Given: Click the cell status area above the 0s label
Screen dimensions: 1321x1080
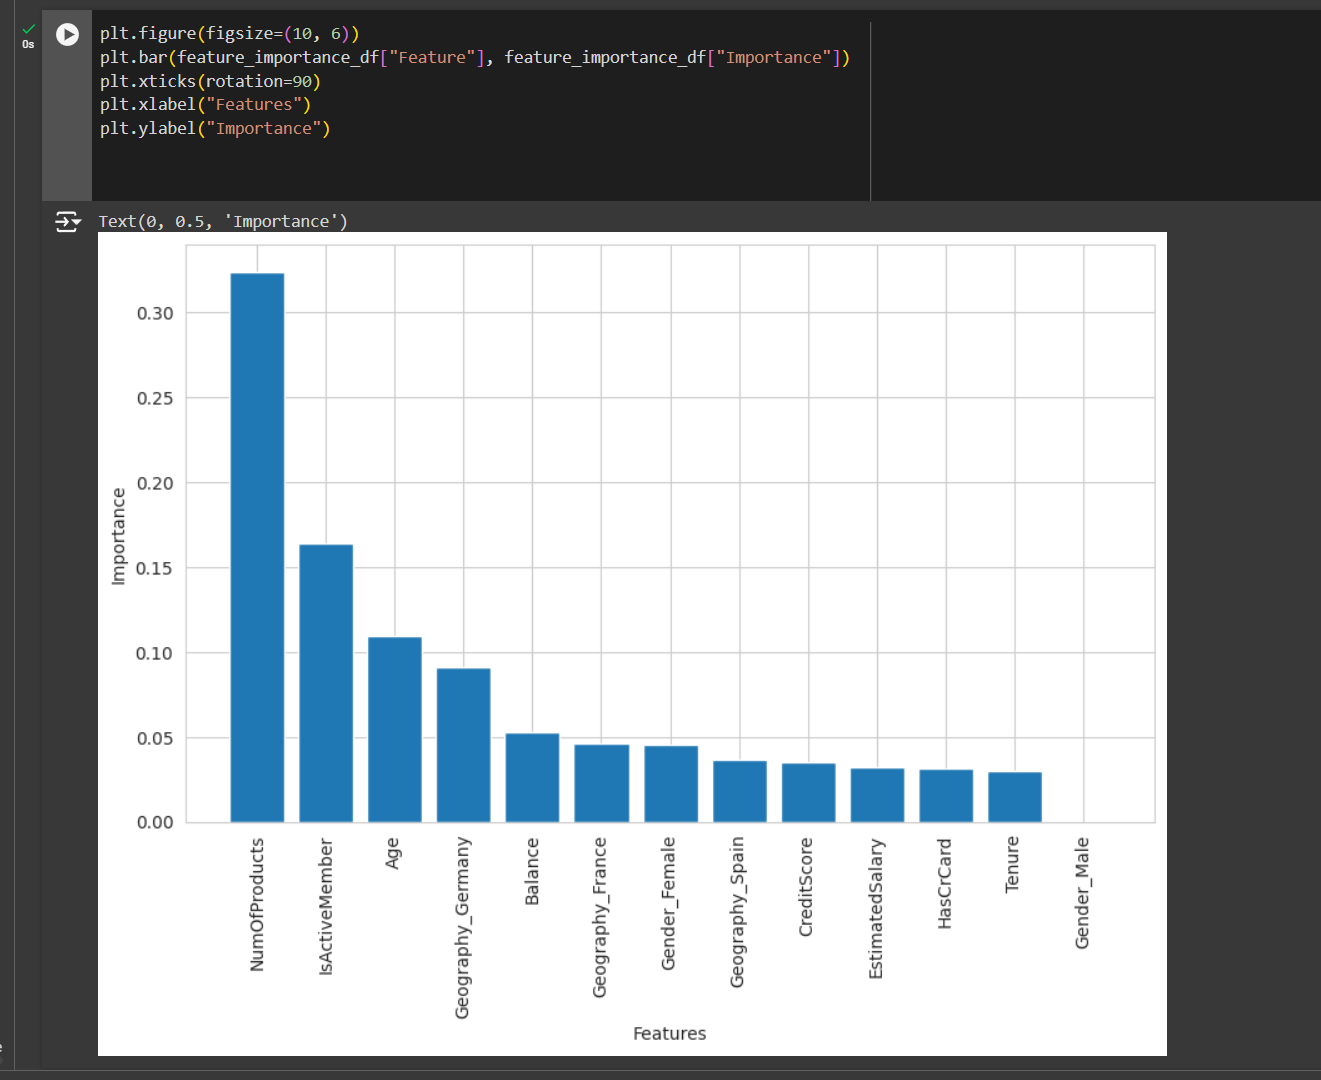Looking at the screenshot, I should 27,30.
